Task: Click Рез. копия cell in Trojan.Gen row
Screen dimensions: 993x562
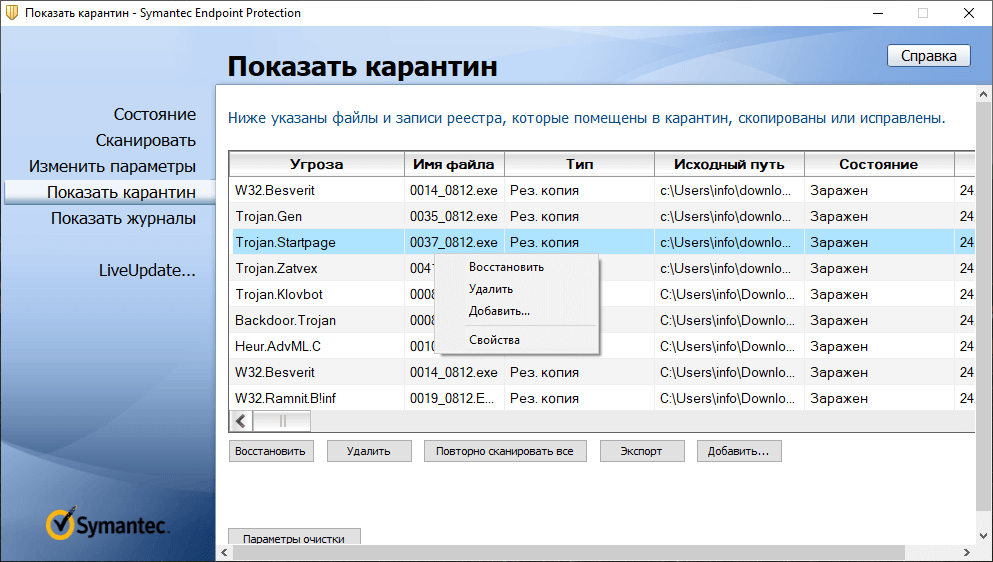Action: [x=579, y=216]
